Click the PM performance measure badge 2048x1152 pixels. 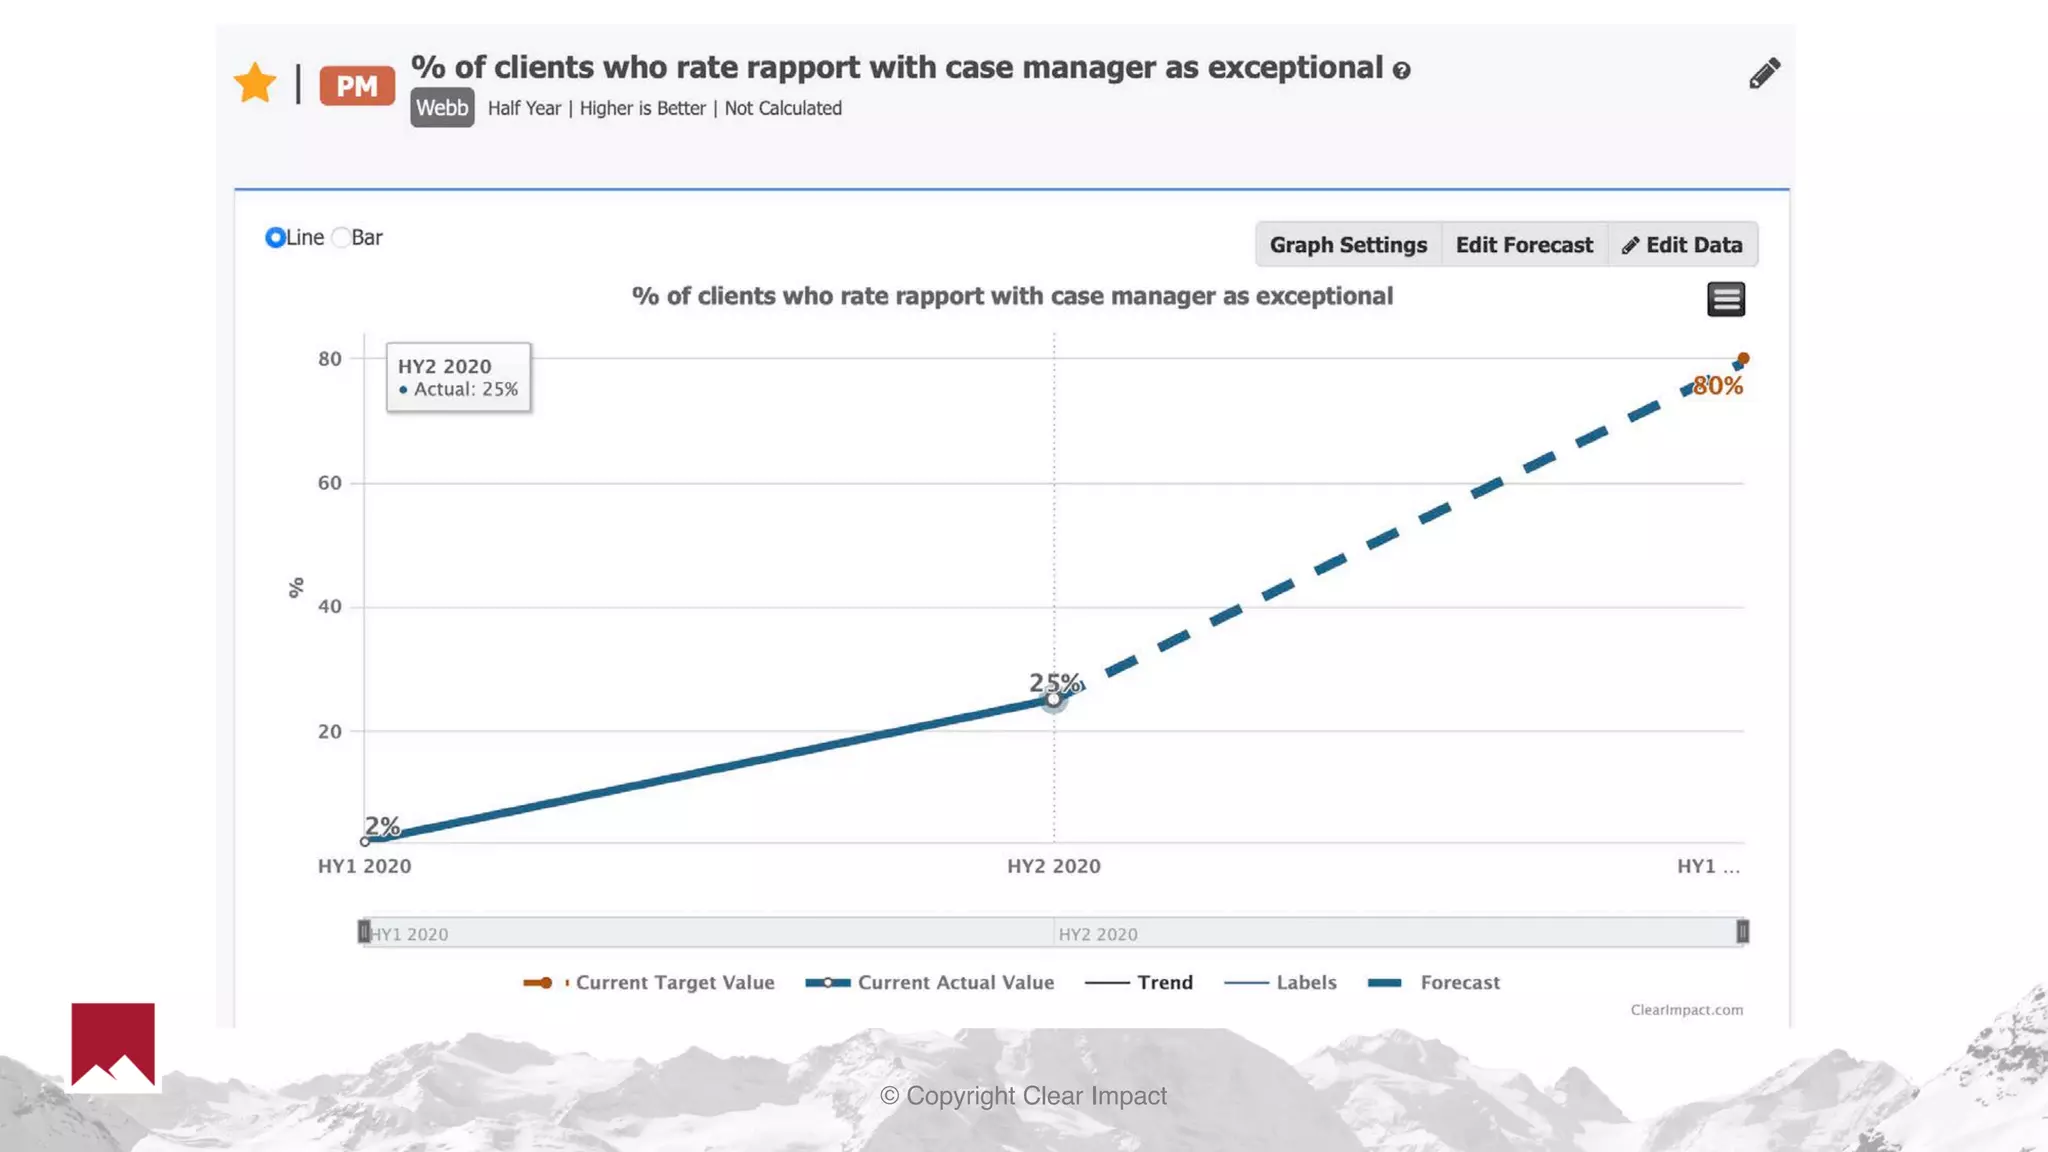click(x=356, y=86)
